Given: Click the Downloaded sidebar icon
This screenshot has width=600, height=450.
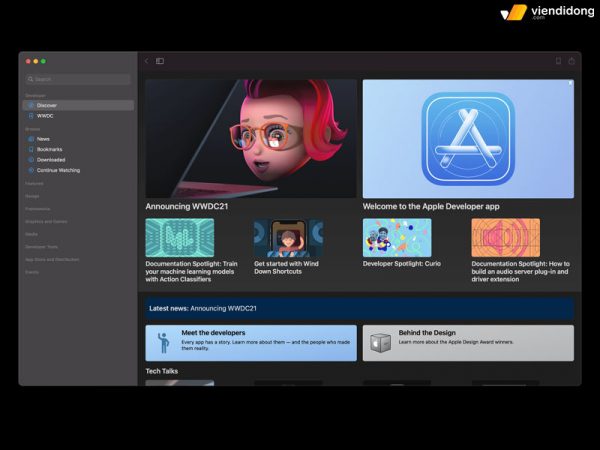Looking at the screenshot, I should point(31,160).
